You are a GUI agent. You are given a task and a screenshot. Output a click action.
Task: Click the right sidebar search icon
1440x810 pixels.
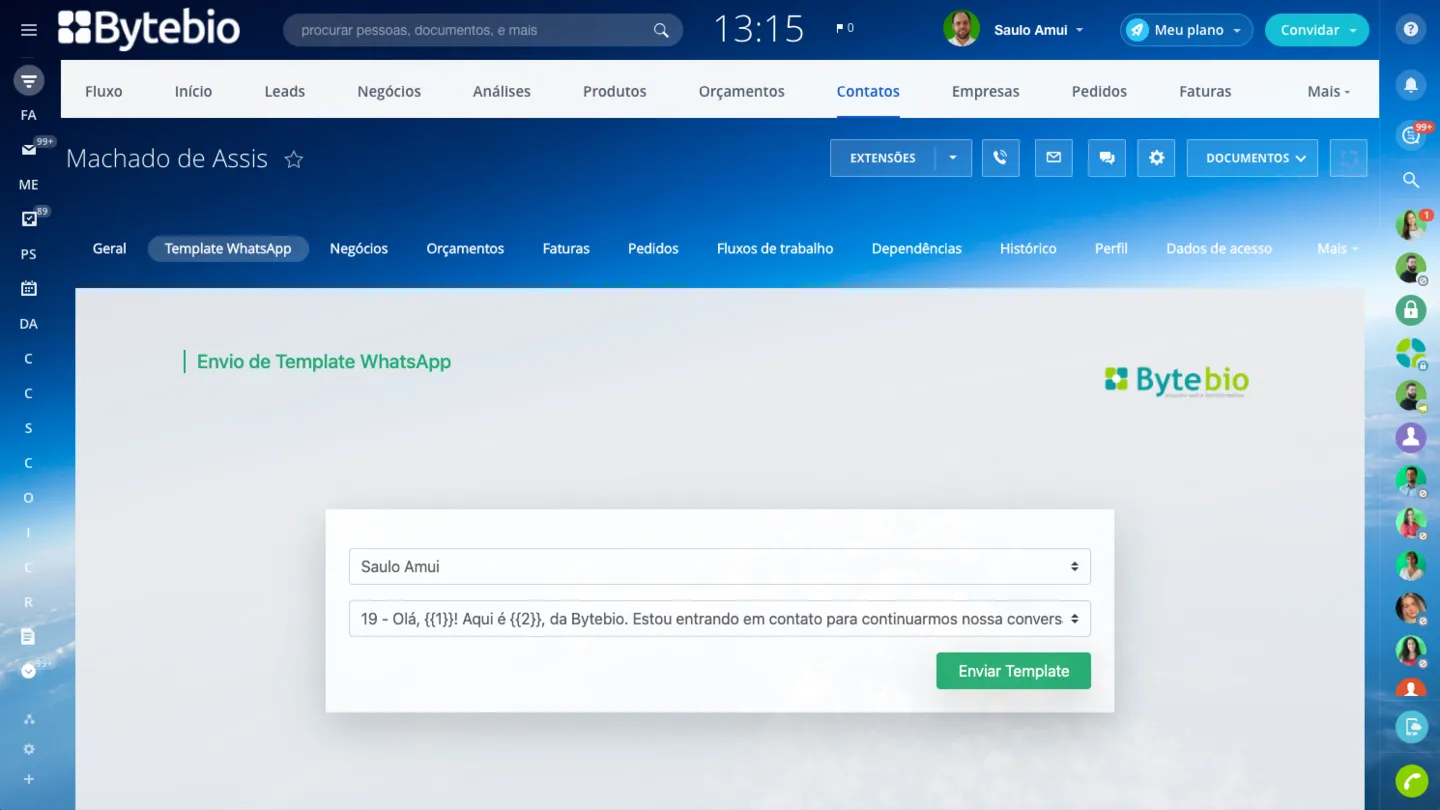coord(1411,180)
